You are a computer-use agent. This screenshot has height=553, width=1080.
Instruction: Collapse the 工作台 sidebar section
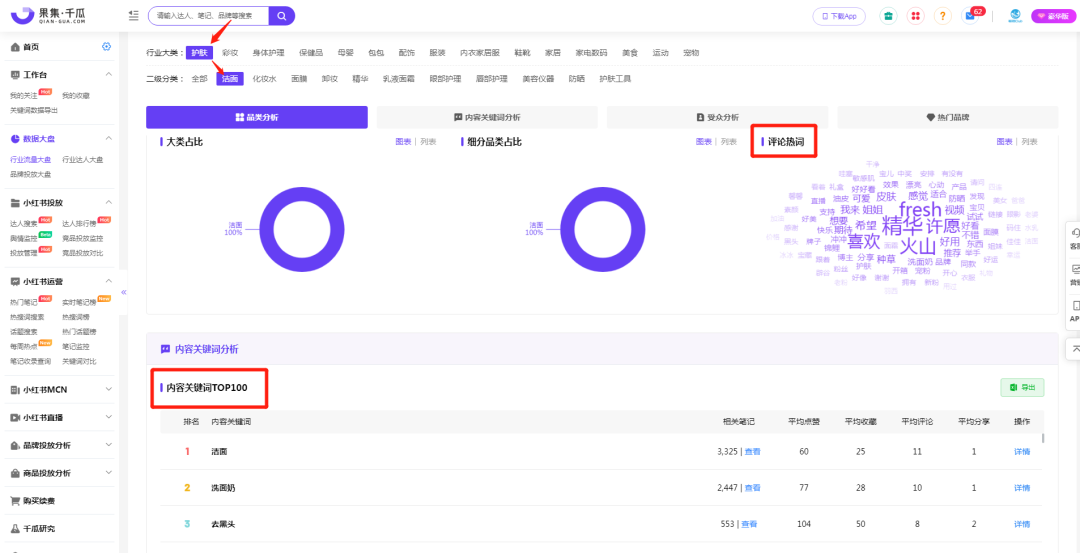[108, 75]
